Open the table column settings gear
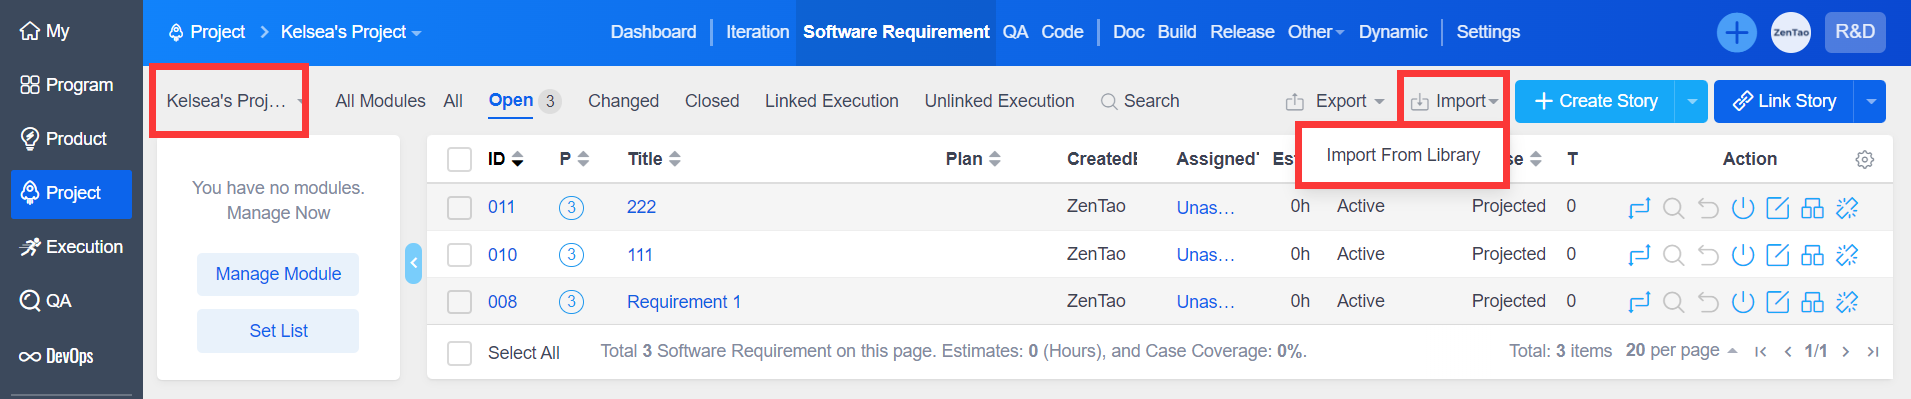The image size is (1911, 399). click(x=1865, y=160)
